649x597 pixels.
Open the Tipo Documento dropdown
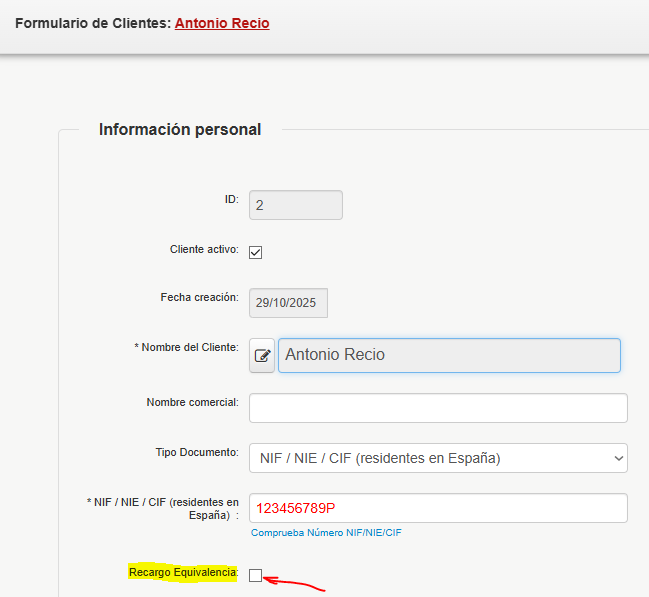(438, 458)
